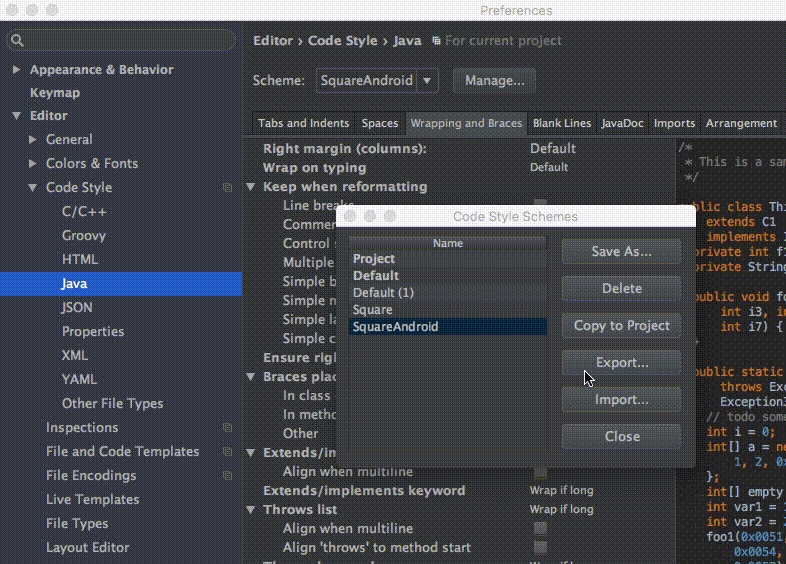Click the project-level icon next to Code Style
This screenshot has width=786, height=564.
click(227, 187)
